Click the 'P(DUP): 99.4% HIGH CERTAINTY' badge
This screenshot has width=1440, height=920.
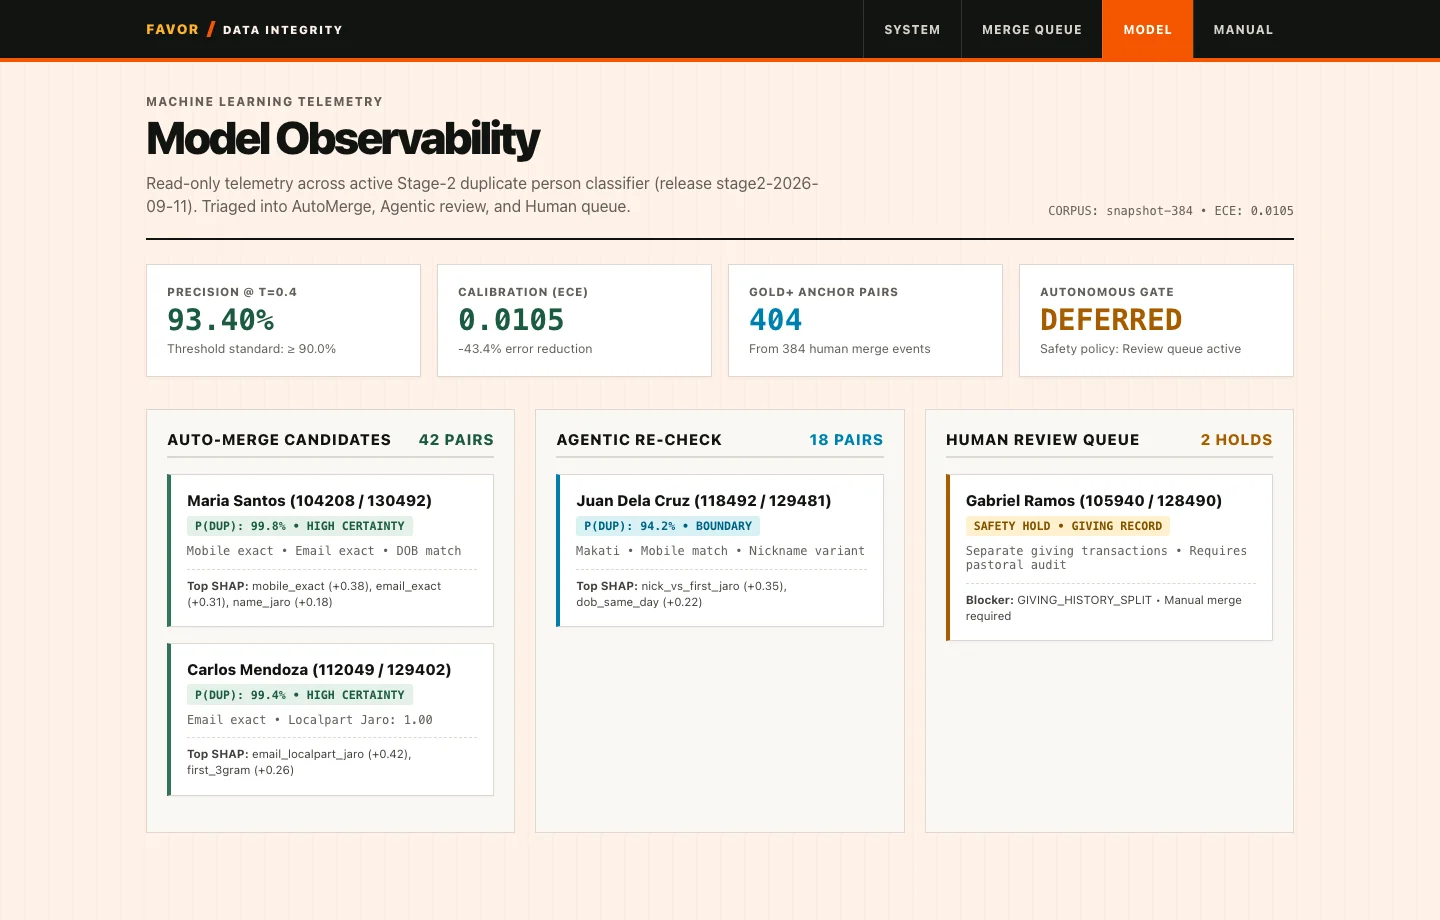300,695
